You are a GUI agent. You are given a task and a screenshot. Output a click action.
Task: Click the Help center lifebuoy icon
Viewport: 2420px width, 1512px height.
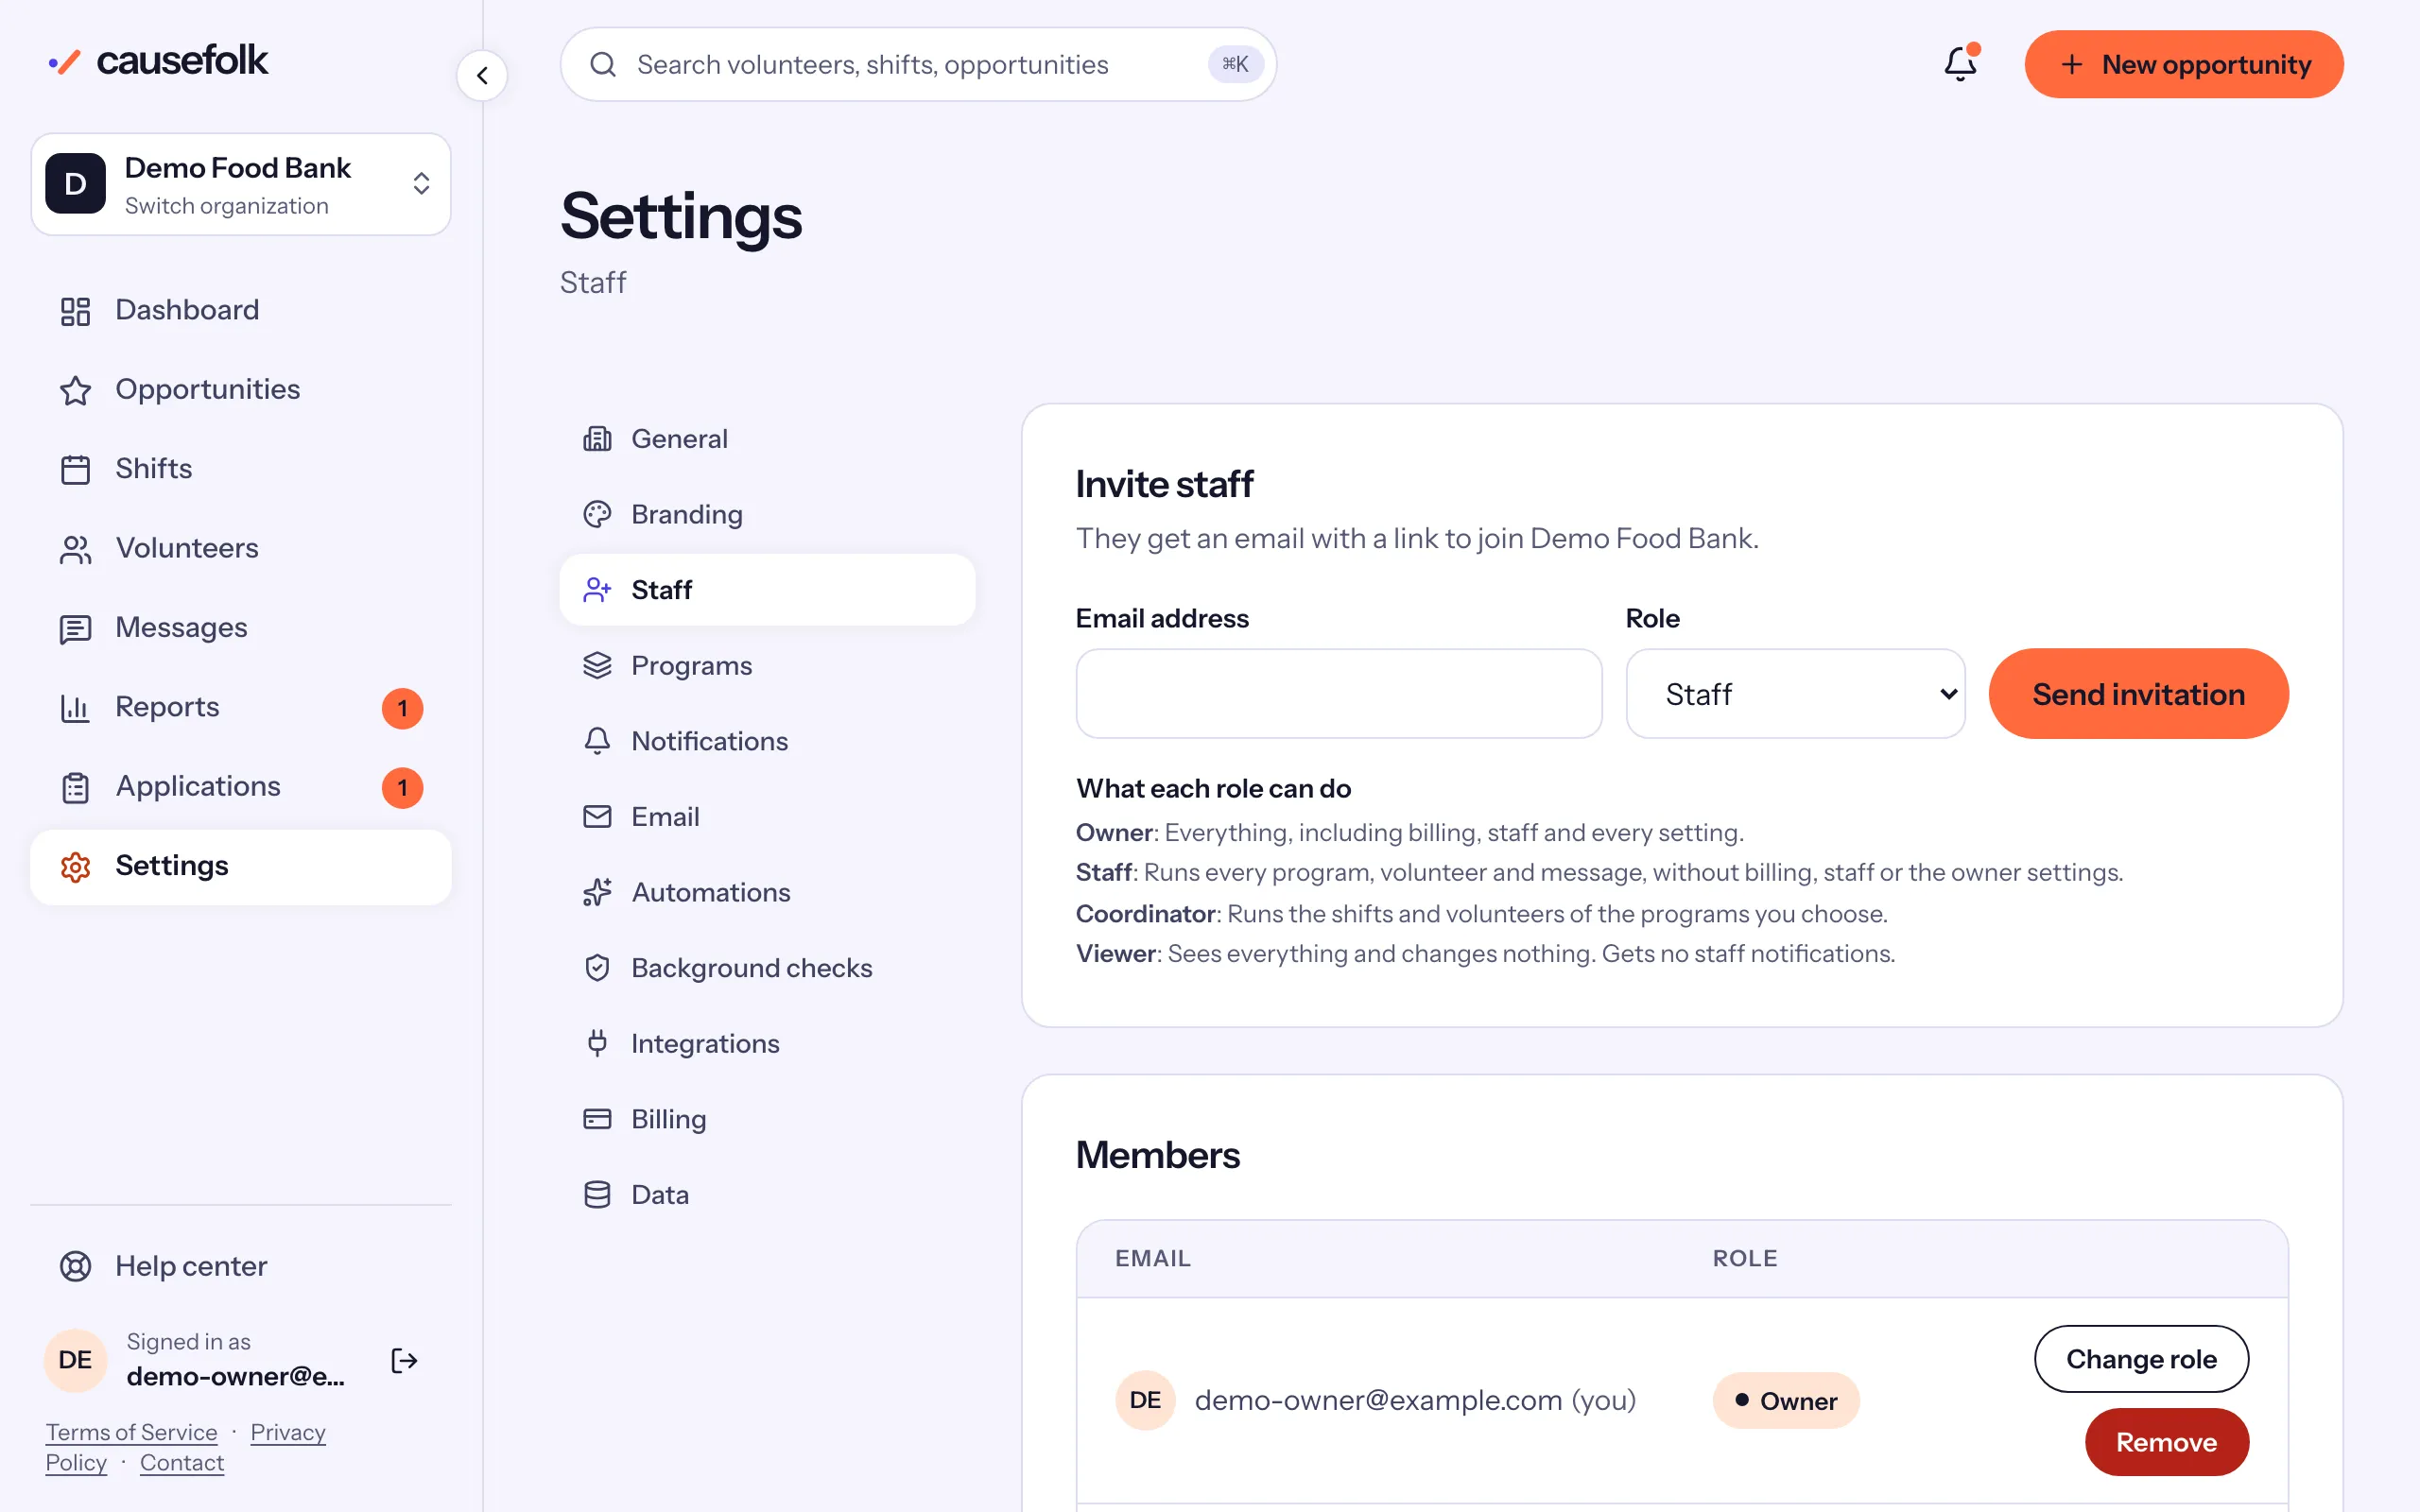click(75, 1266)
